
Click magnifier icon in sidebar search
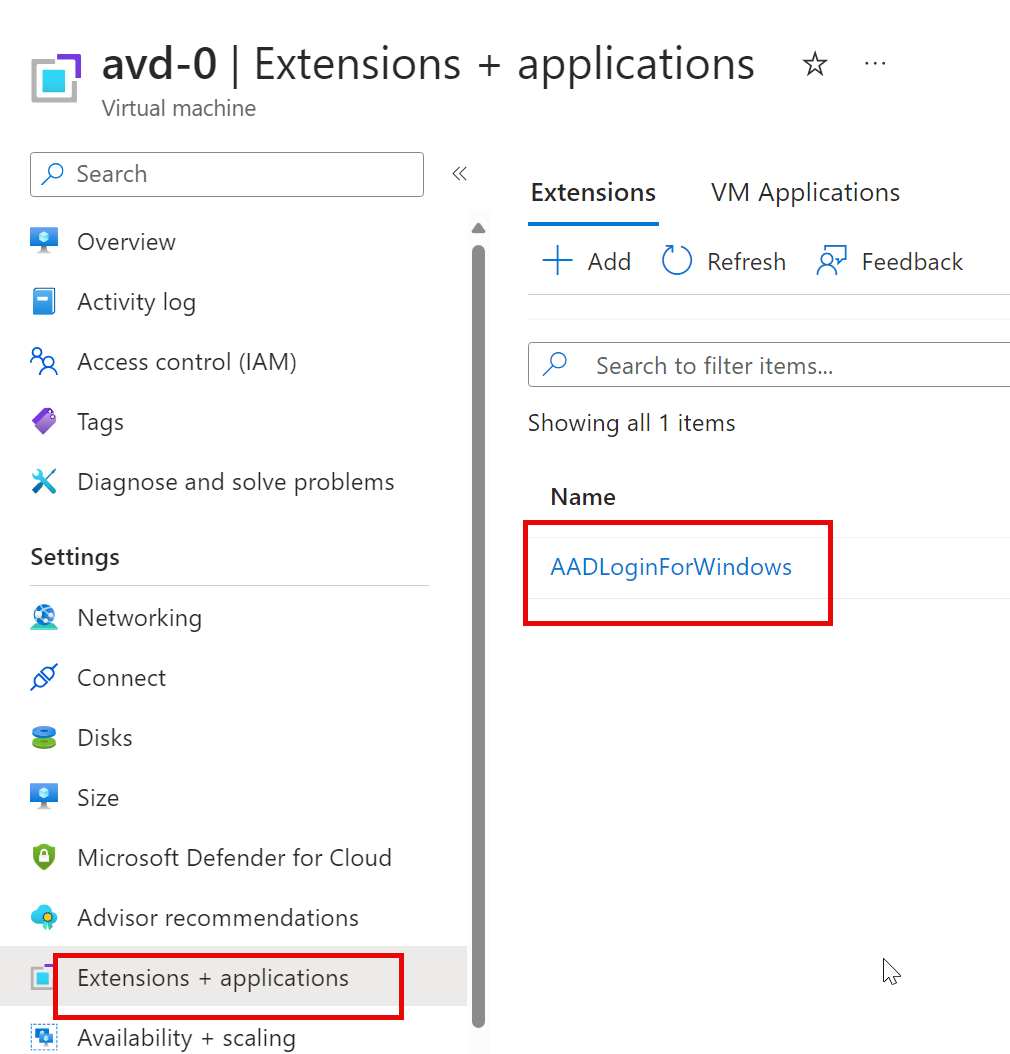point(52,173)
